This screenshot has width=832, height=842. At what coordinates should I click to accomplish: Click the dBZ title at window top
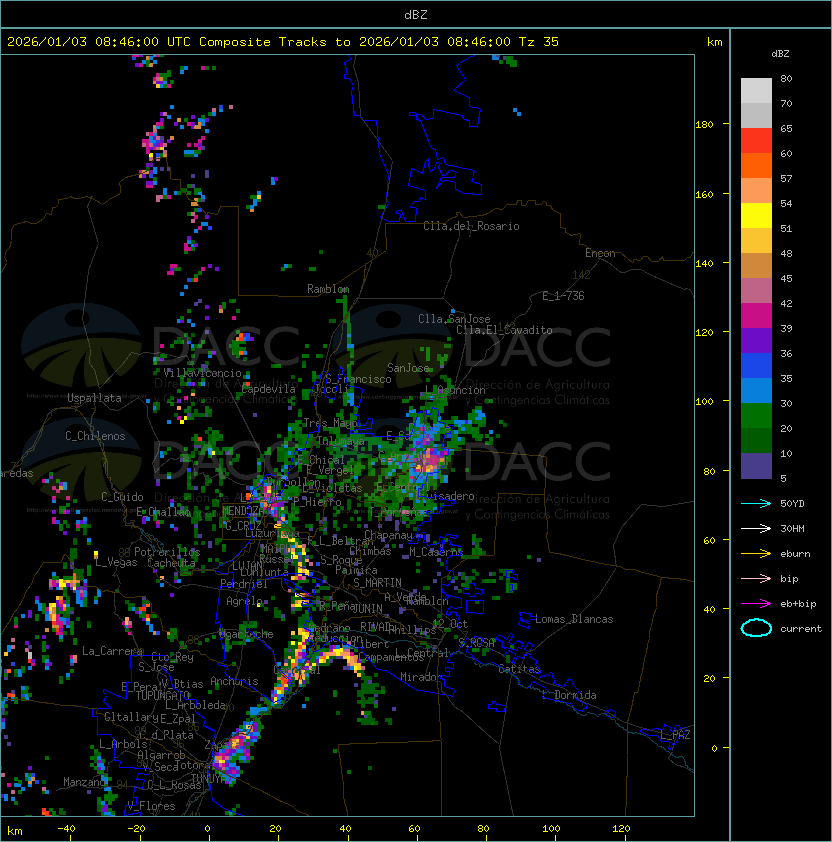416,14
